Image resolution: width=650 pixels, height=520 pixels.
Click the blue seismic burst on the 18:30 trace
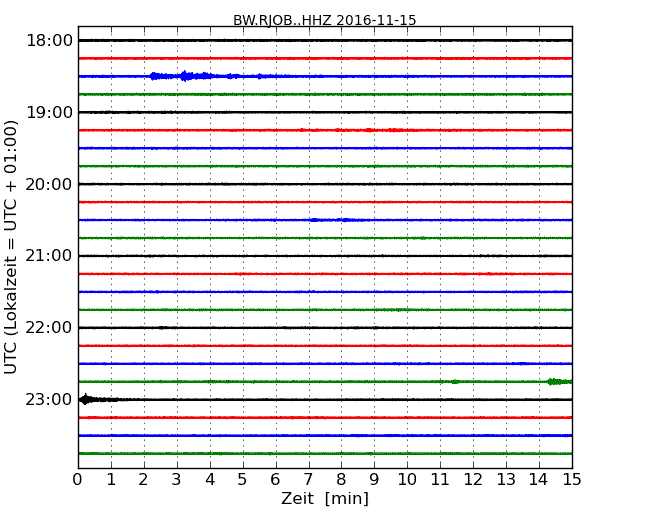[x=182, y=76]
